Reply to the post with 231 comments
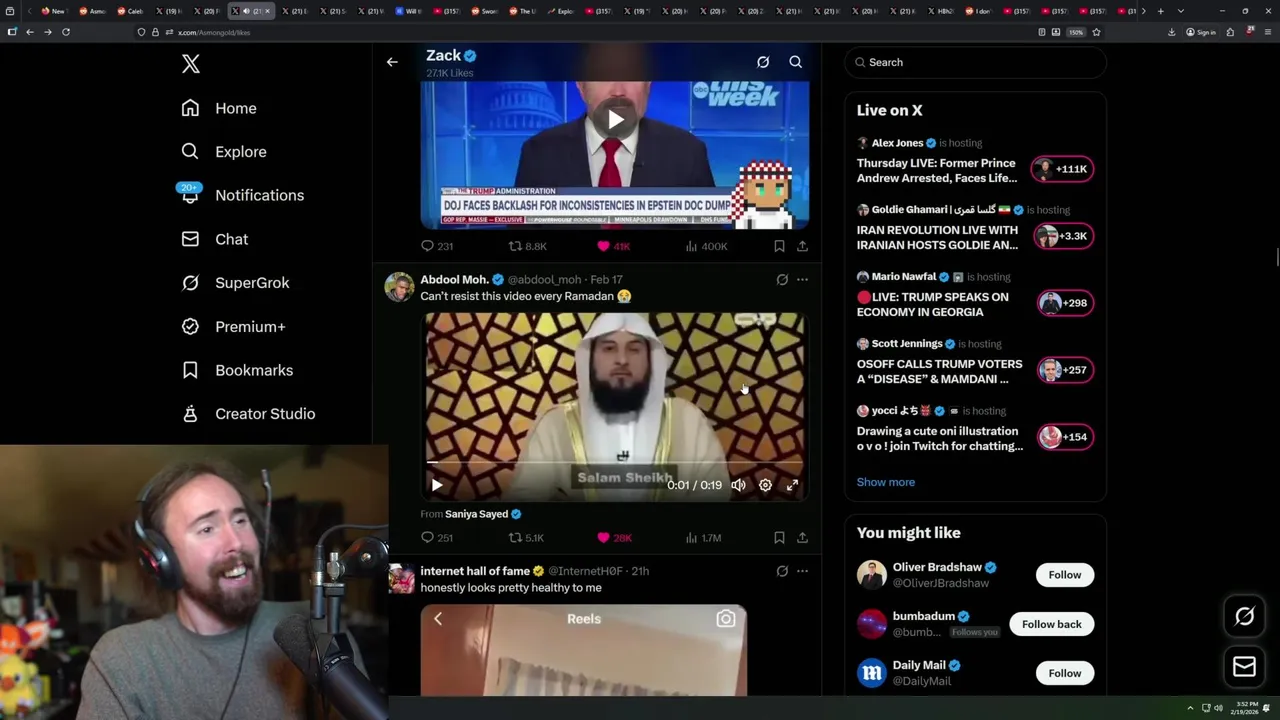Image resolution: width=1280 pixels, height=720 pixels. click(x=437, y=246)
